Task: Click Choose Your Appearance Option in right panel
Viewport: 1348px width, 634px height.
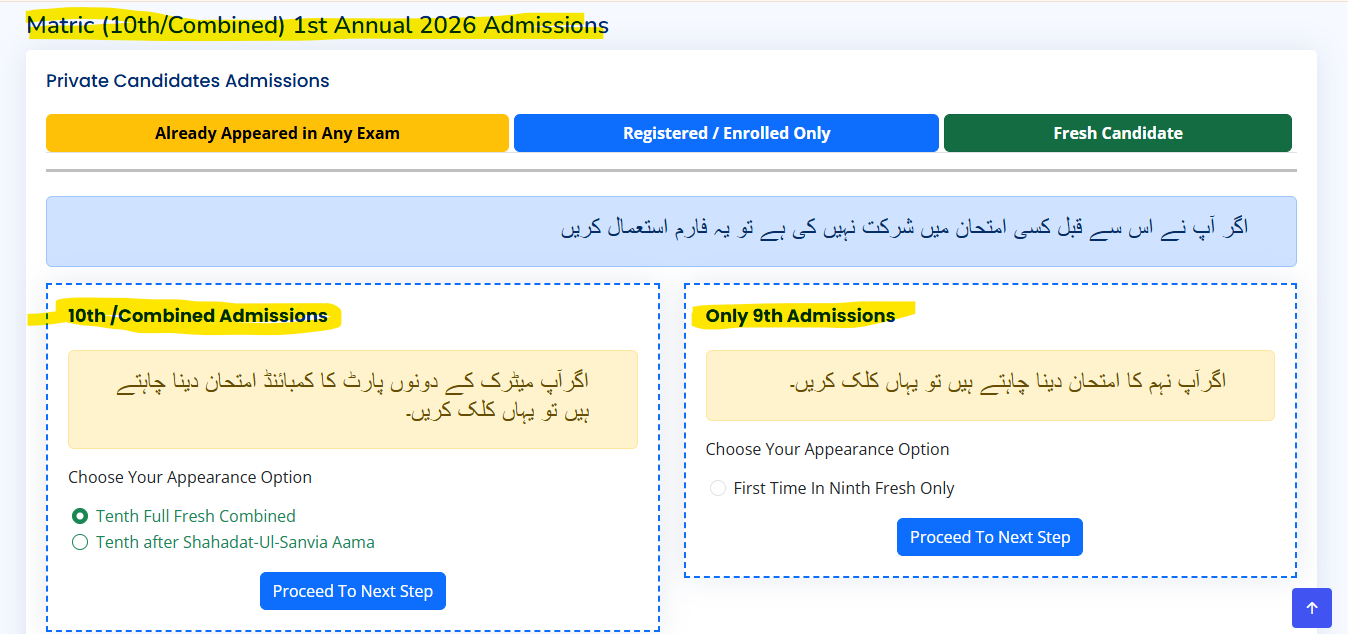Action: 827,449
